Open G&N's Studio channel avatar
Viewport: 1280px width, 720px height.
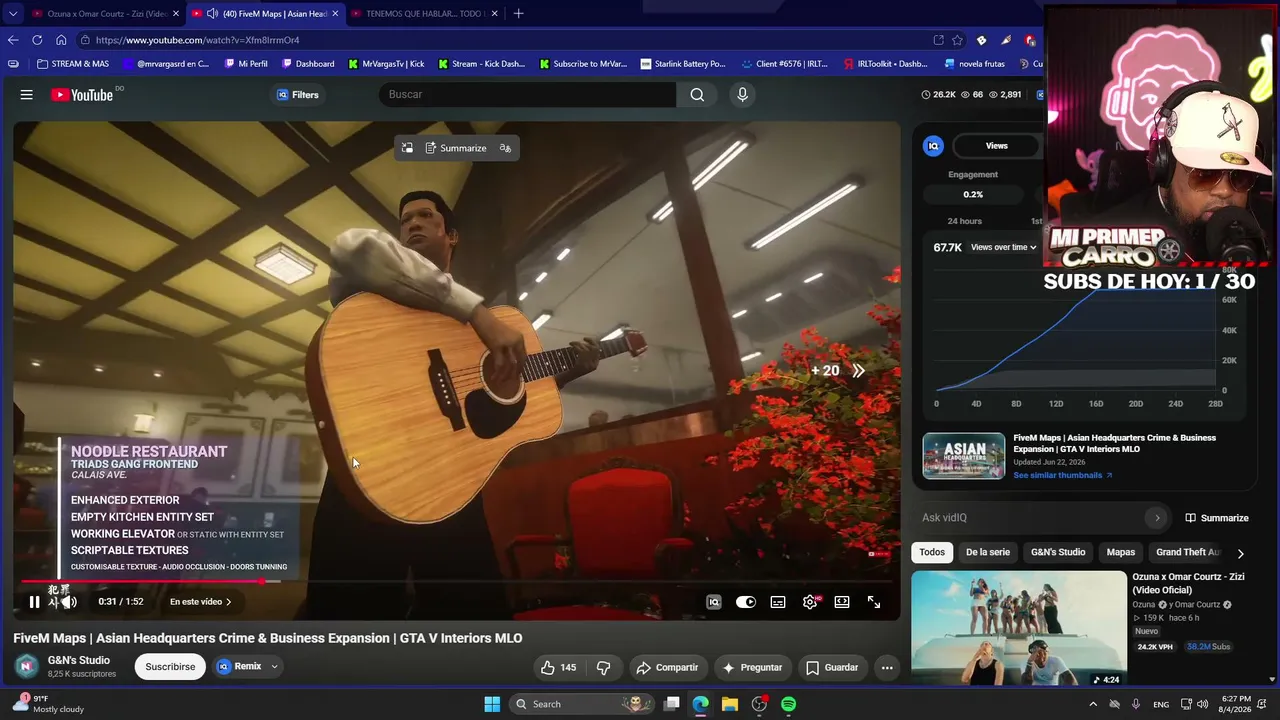point(27,666)
